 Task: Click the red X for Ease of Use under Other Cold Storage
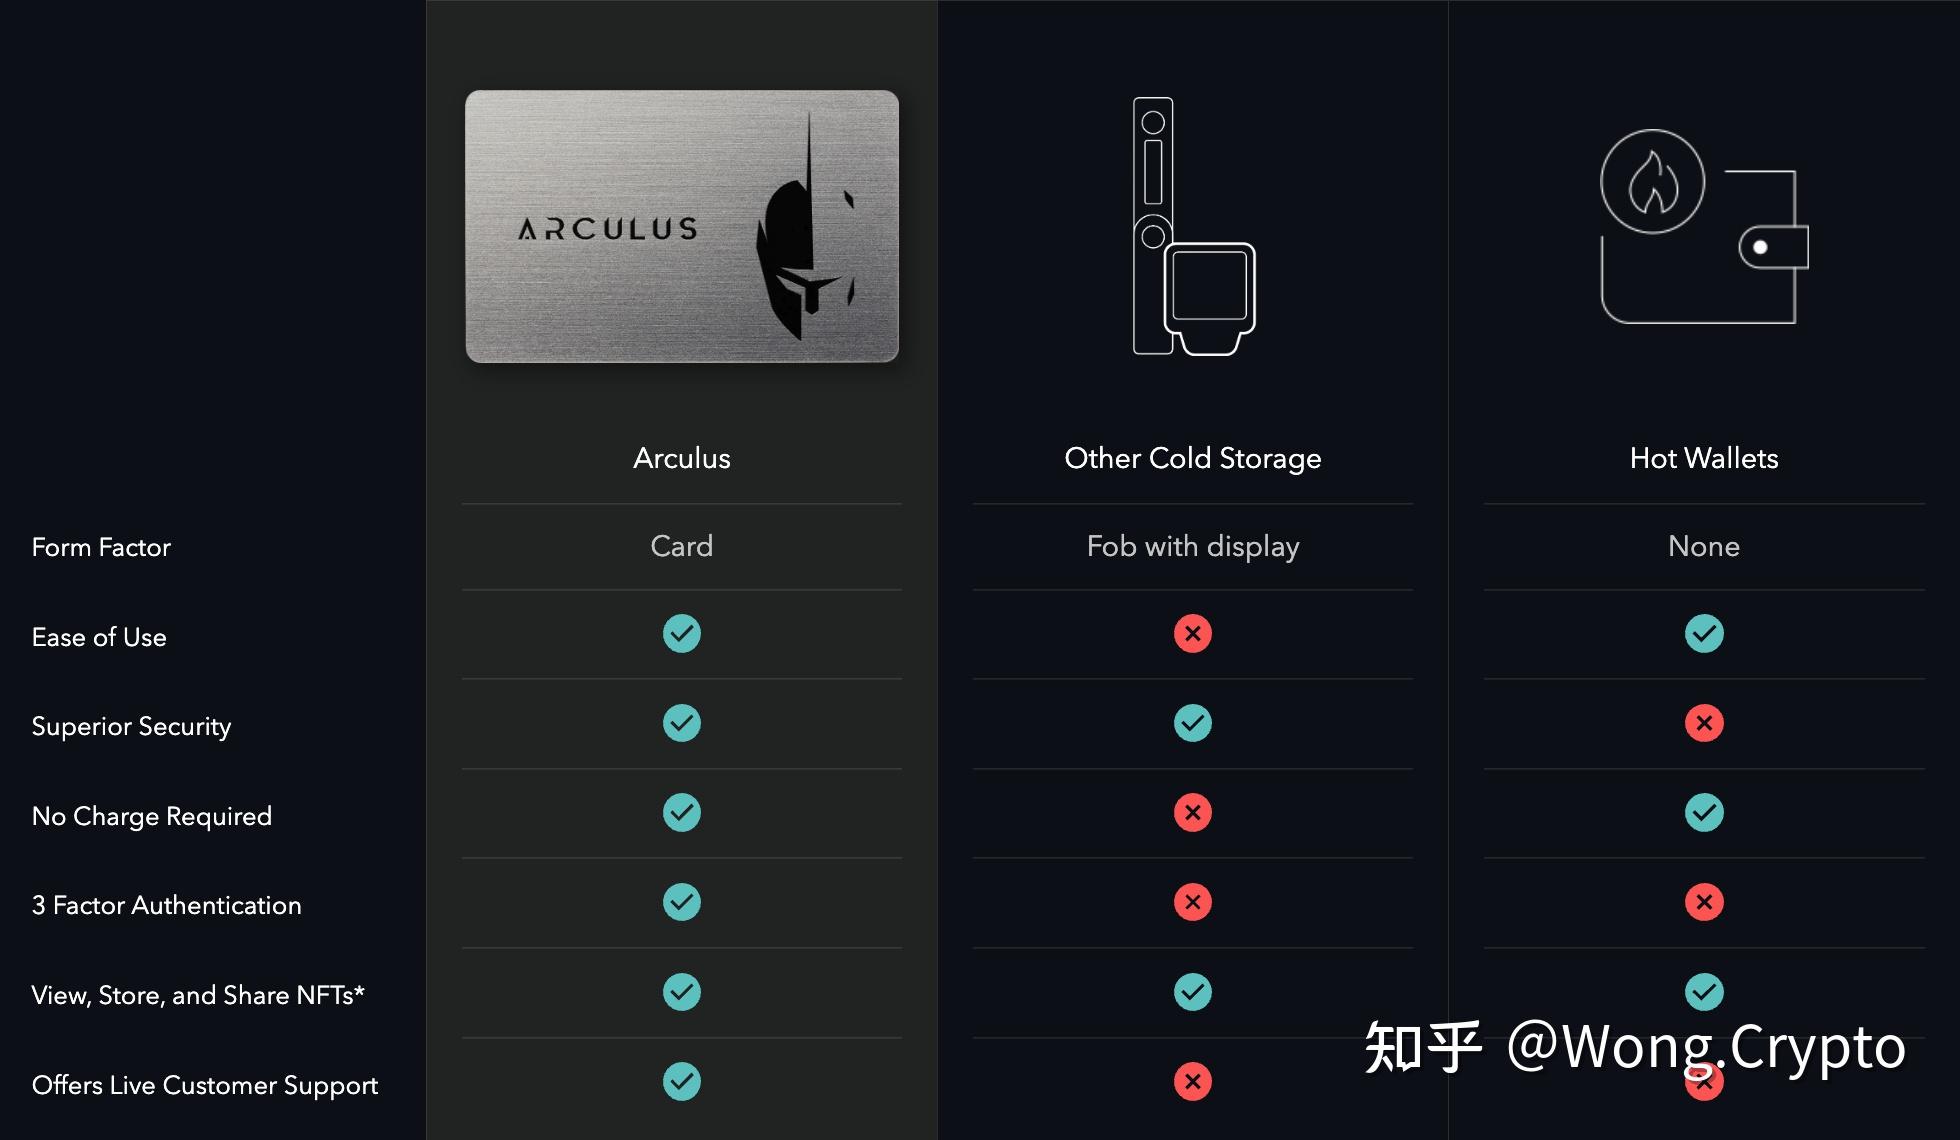click(1191, 632)
